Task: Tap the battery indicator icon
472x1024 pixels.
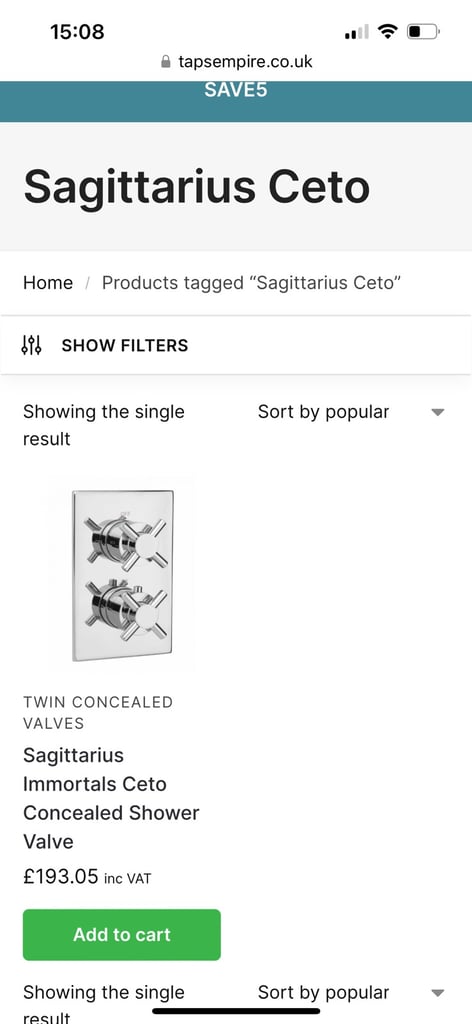Action: (424, 31)
